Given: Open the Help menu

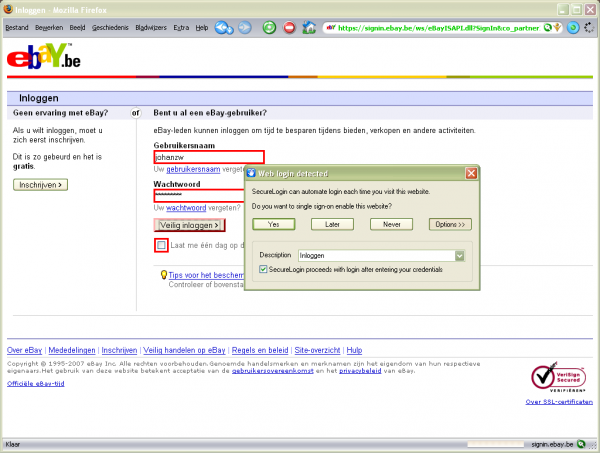Looking at the screenshot, I should coord(202,28).
